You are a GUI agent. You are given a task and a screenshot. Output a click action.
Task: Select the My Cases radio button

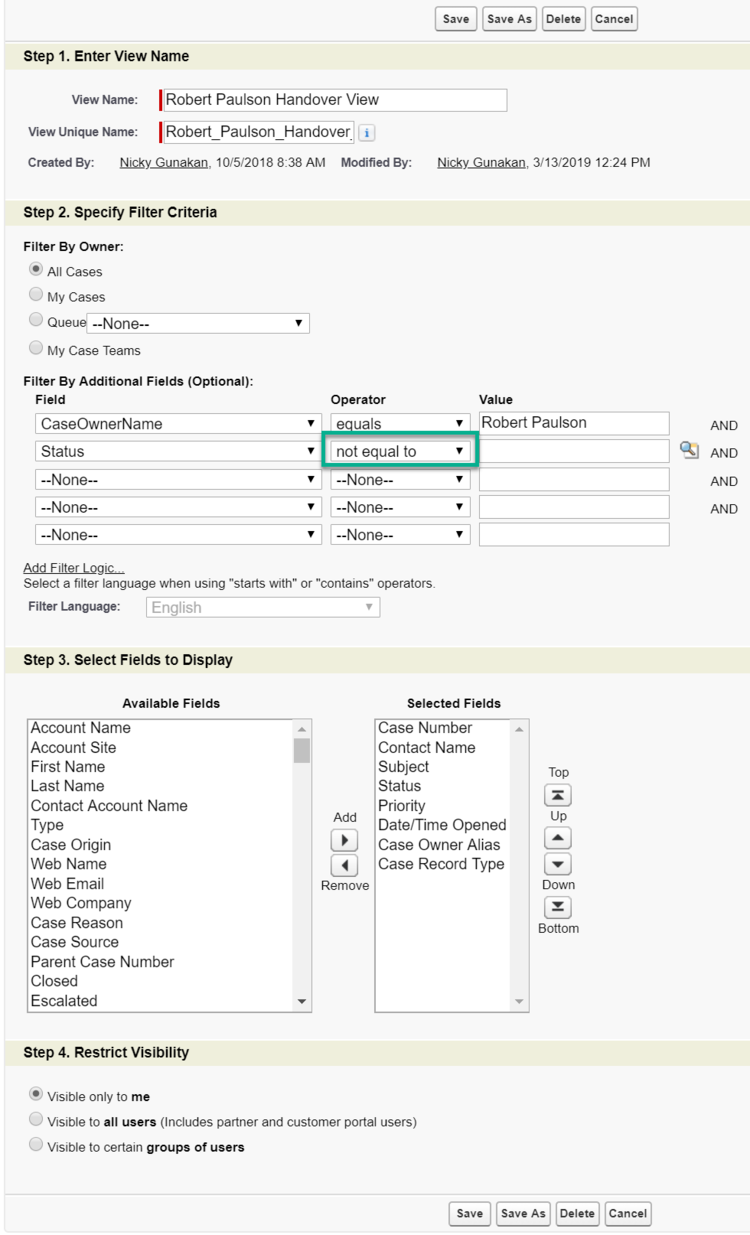[37, 296]
